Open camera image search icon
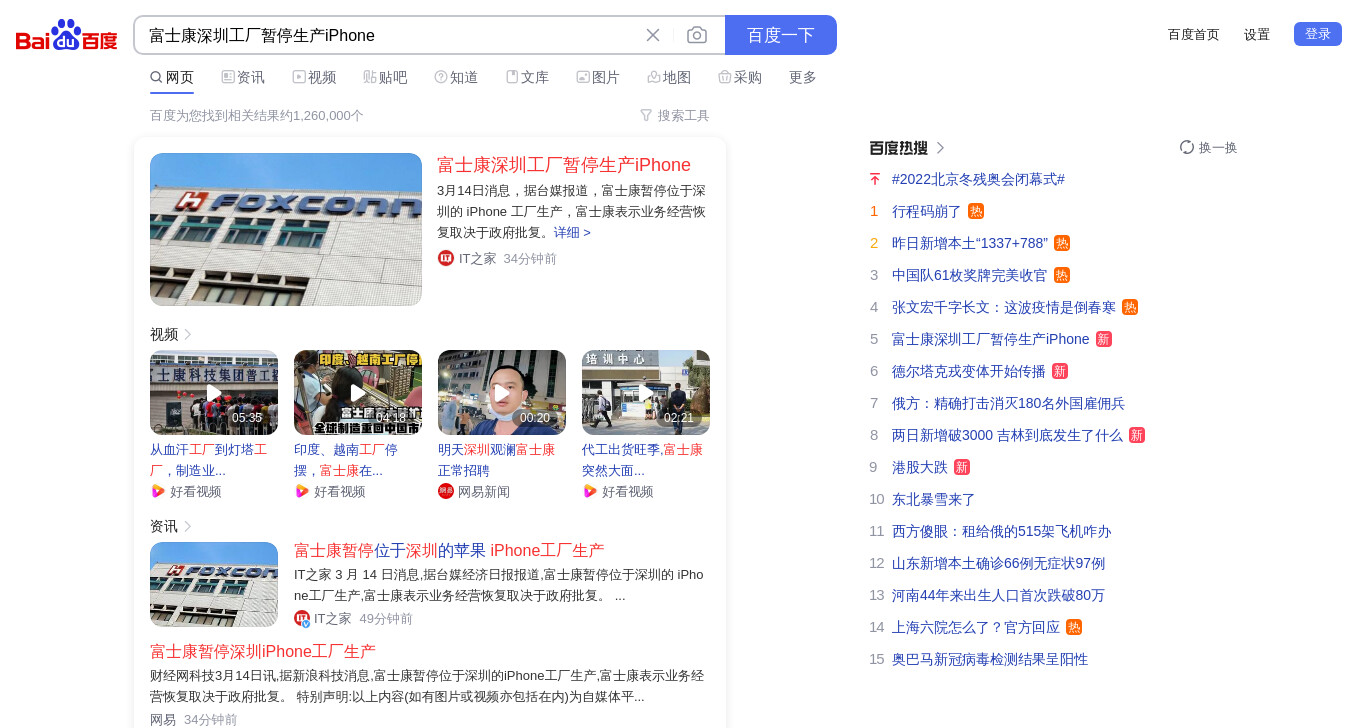Viewport: 1366px width, 728px height. point(697,35)
